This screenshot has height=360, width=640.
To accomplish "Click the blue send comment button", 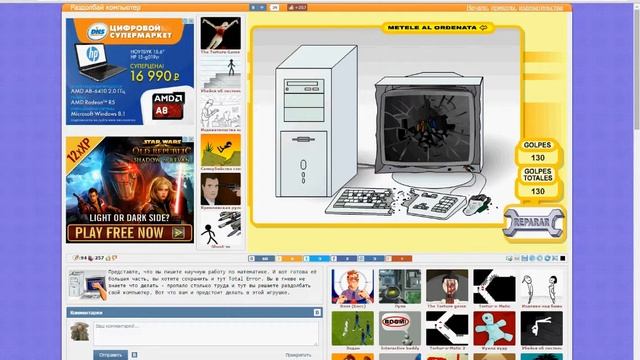I will pos(111,355).
